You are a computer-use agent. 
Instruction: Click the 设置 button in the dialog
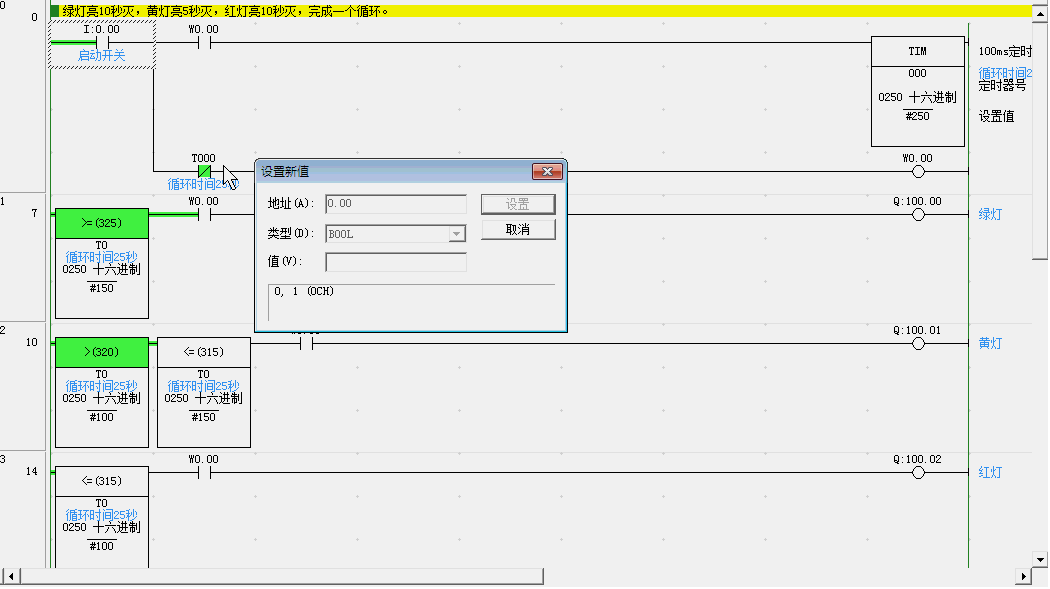click(x=518, y=204)
